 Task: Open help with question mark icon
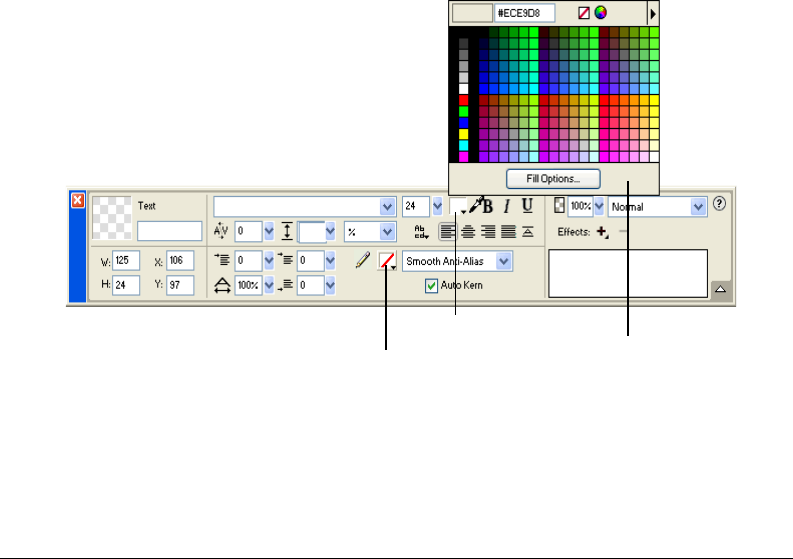tap(719, 204)
